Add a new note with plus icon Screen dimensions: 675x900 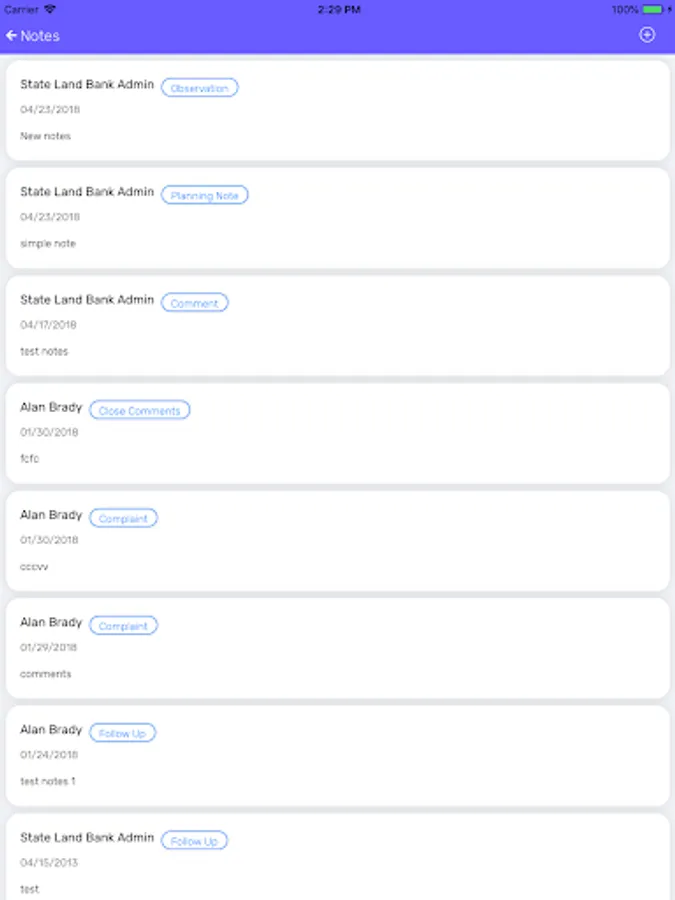(x=647, y=35)
